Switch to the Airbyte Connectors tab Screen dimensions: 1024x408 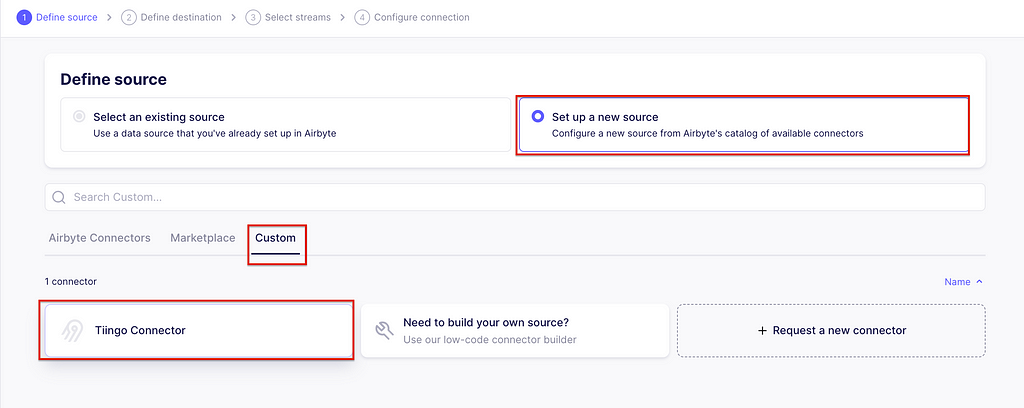pyautogui.click(x=99, y=238)
